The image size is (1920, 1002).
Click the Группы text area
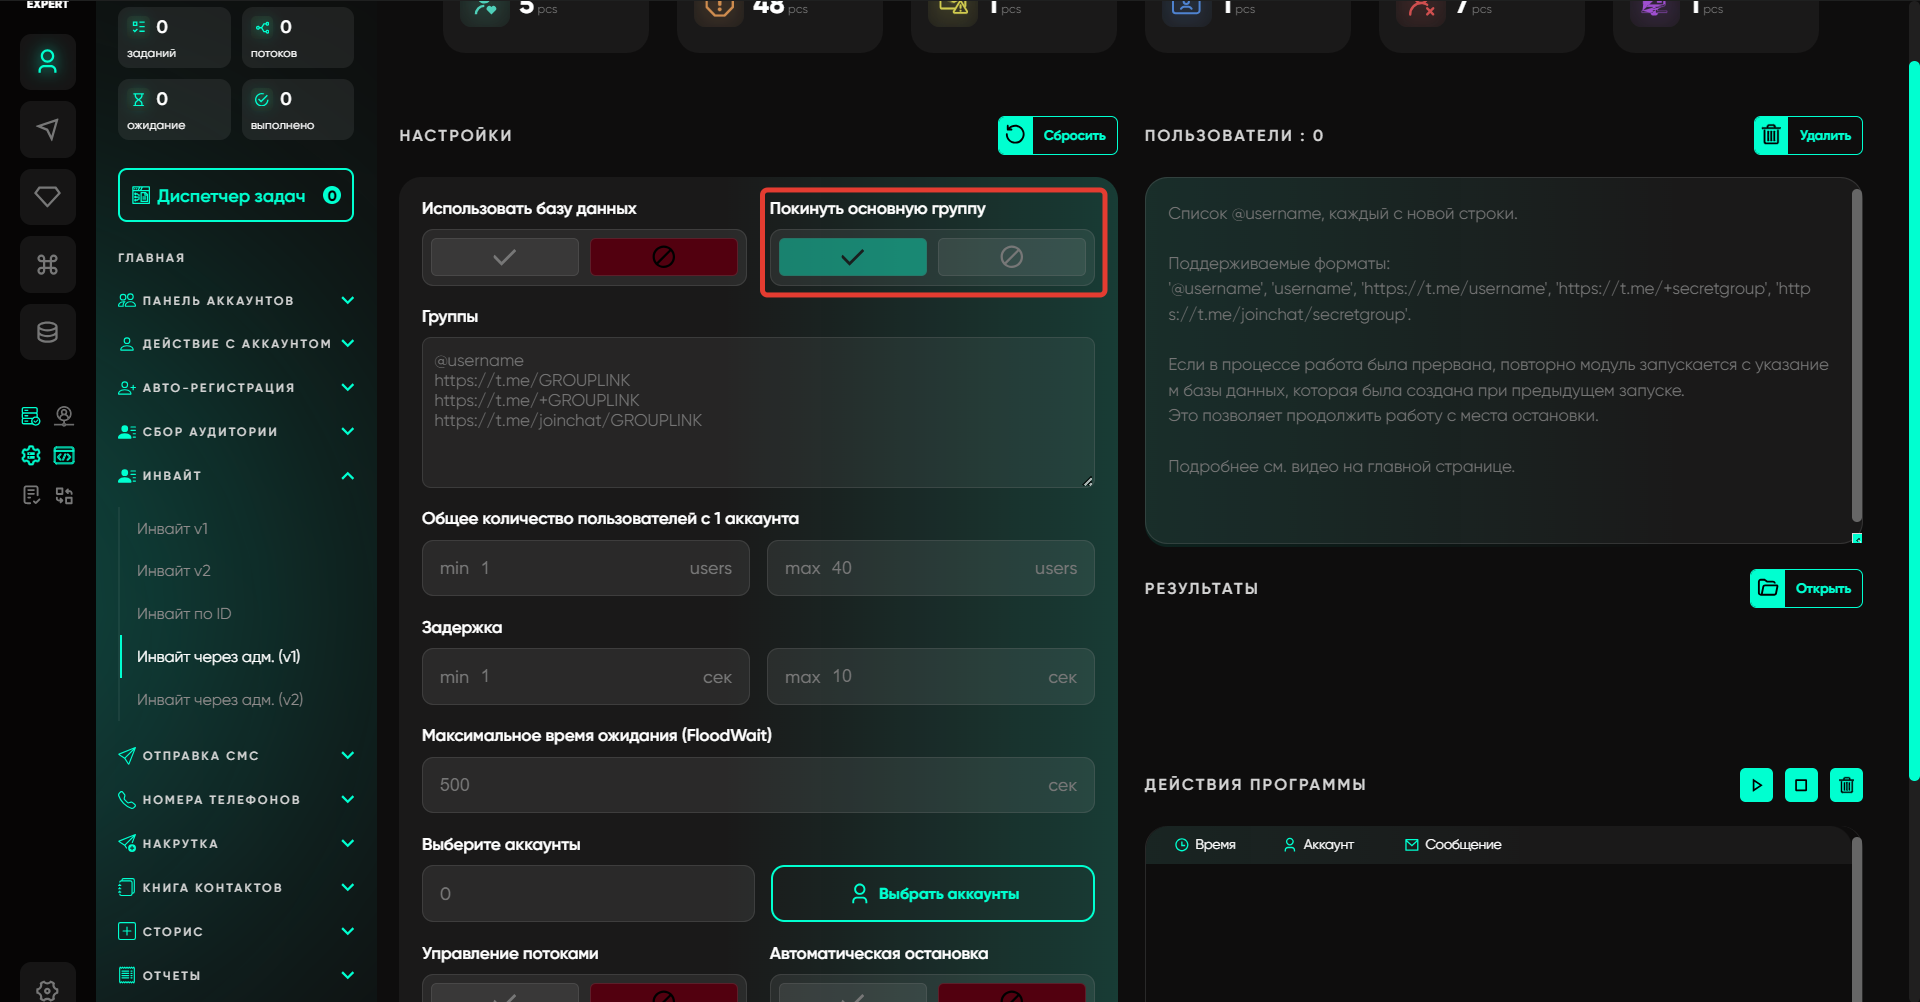pos(758,412)
